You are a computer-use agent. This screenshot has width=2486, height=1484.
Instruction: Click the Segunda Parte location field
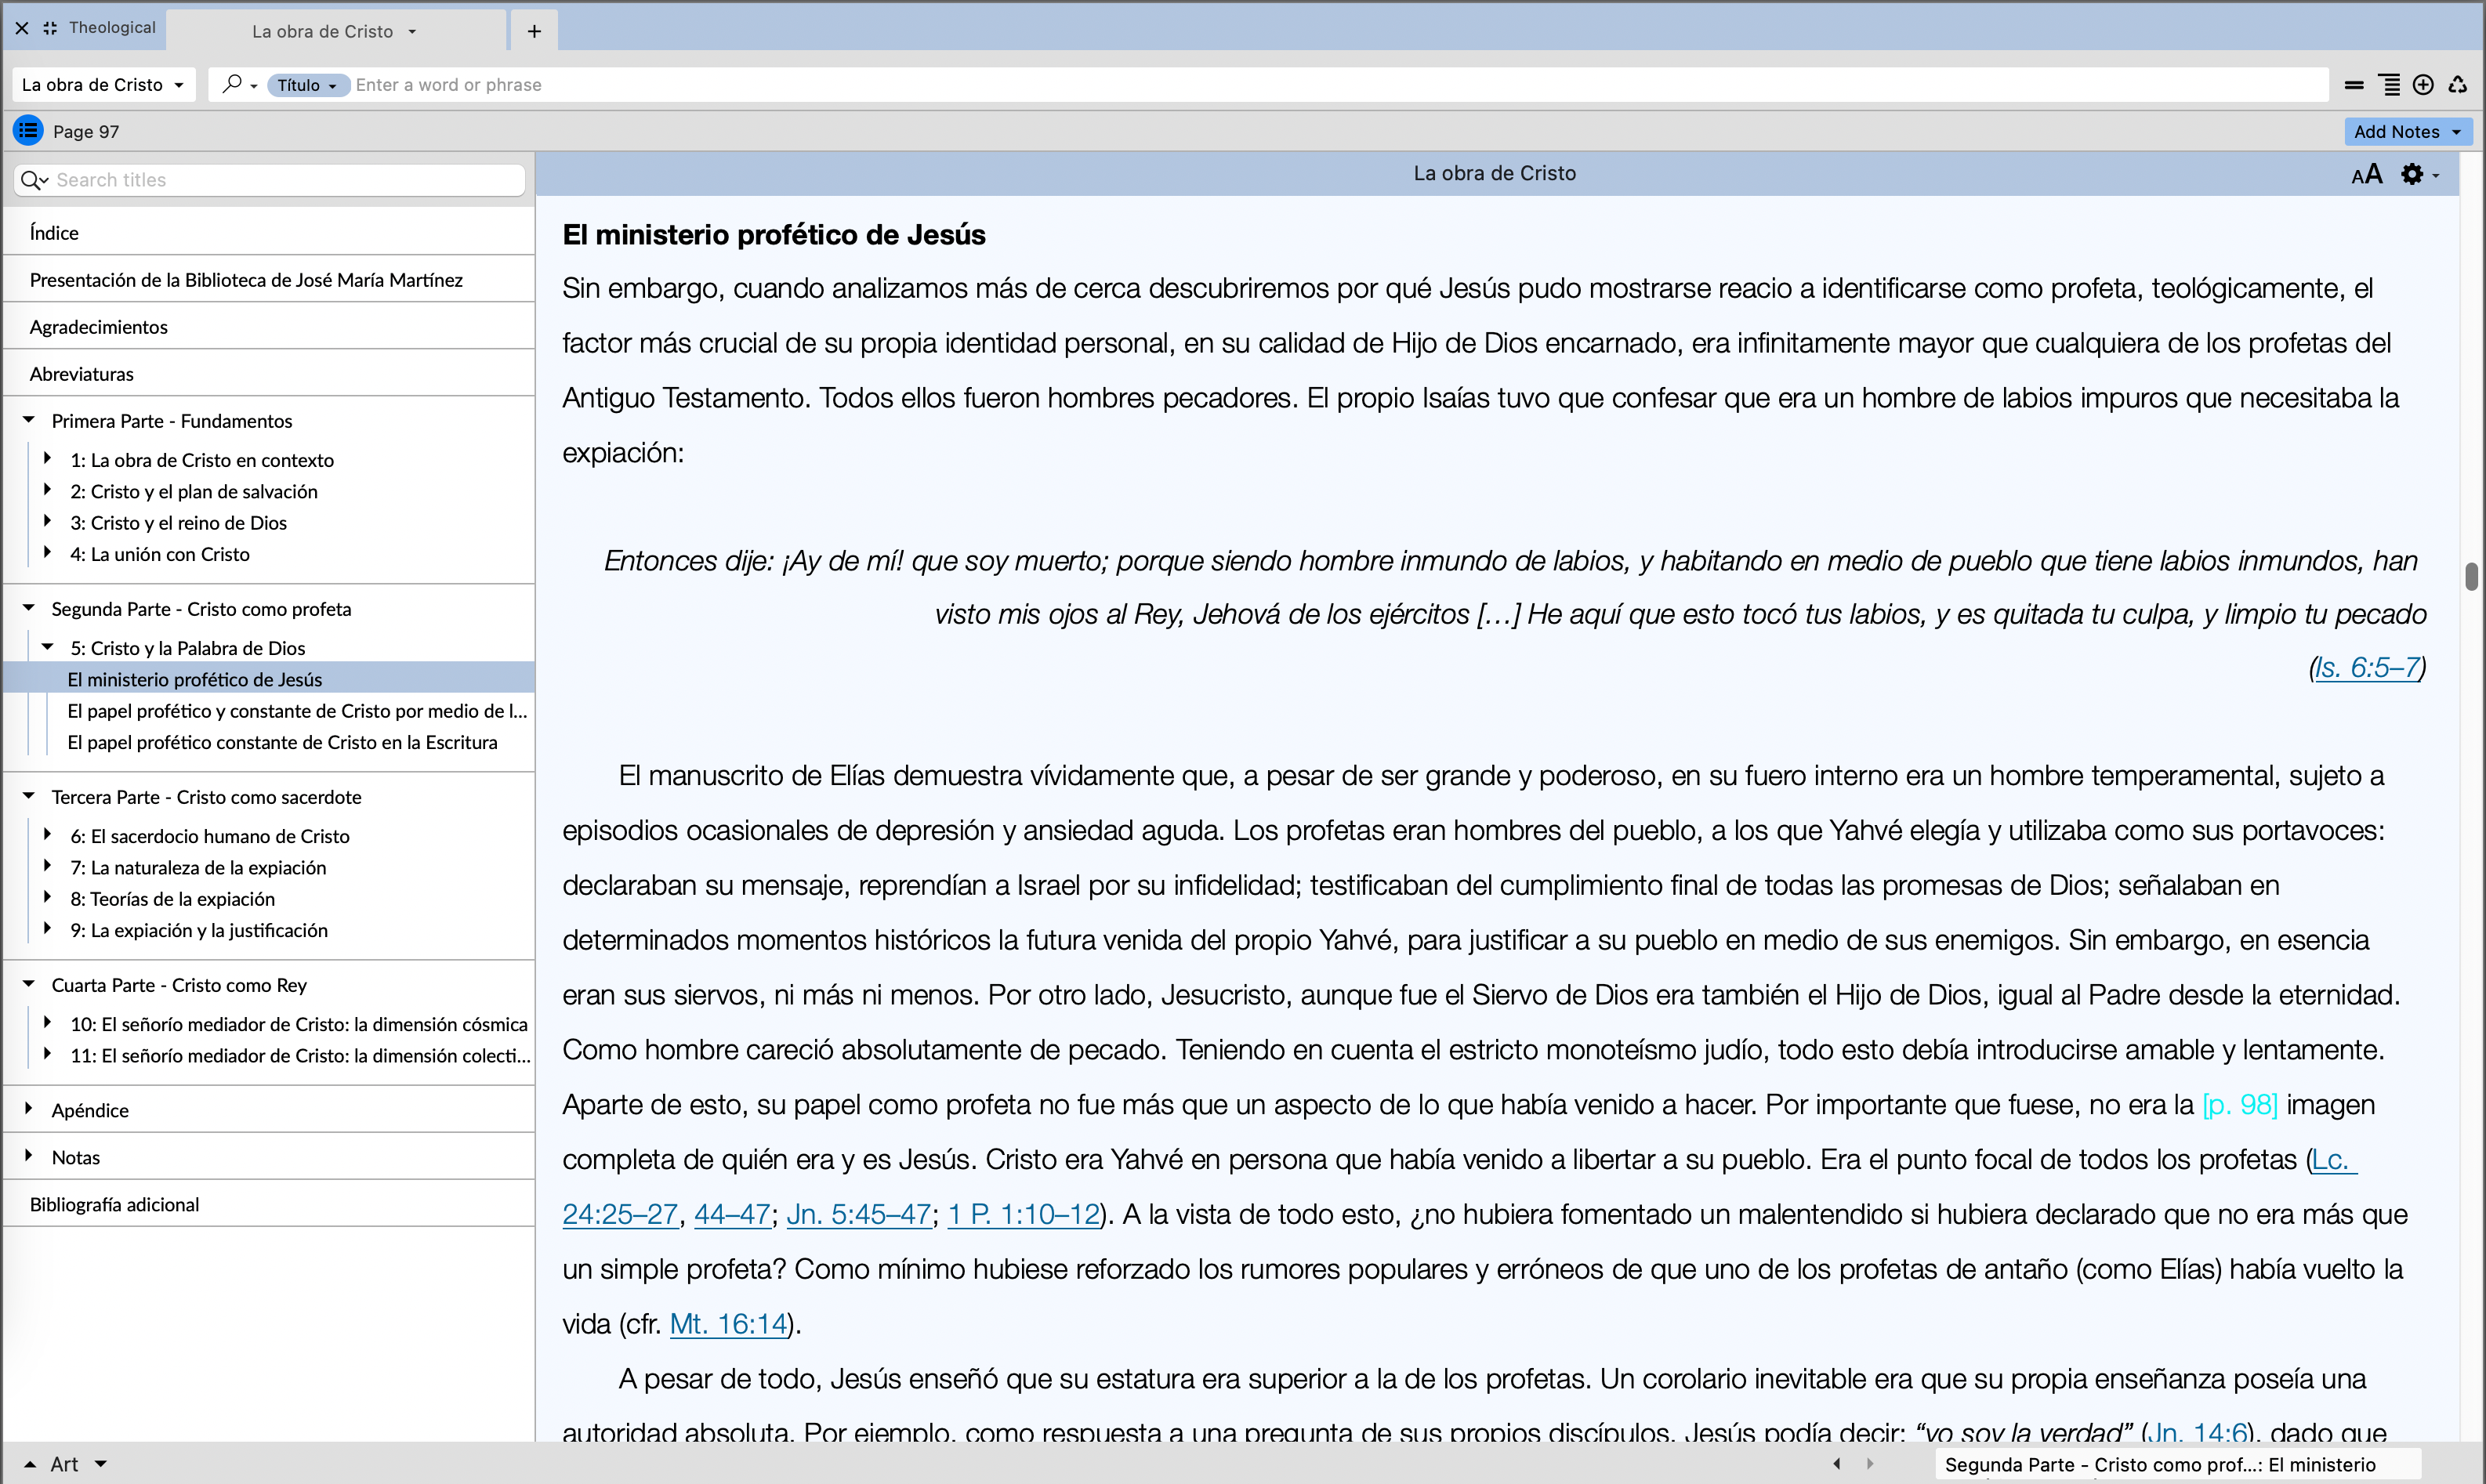[x=2177, y=1464]
